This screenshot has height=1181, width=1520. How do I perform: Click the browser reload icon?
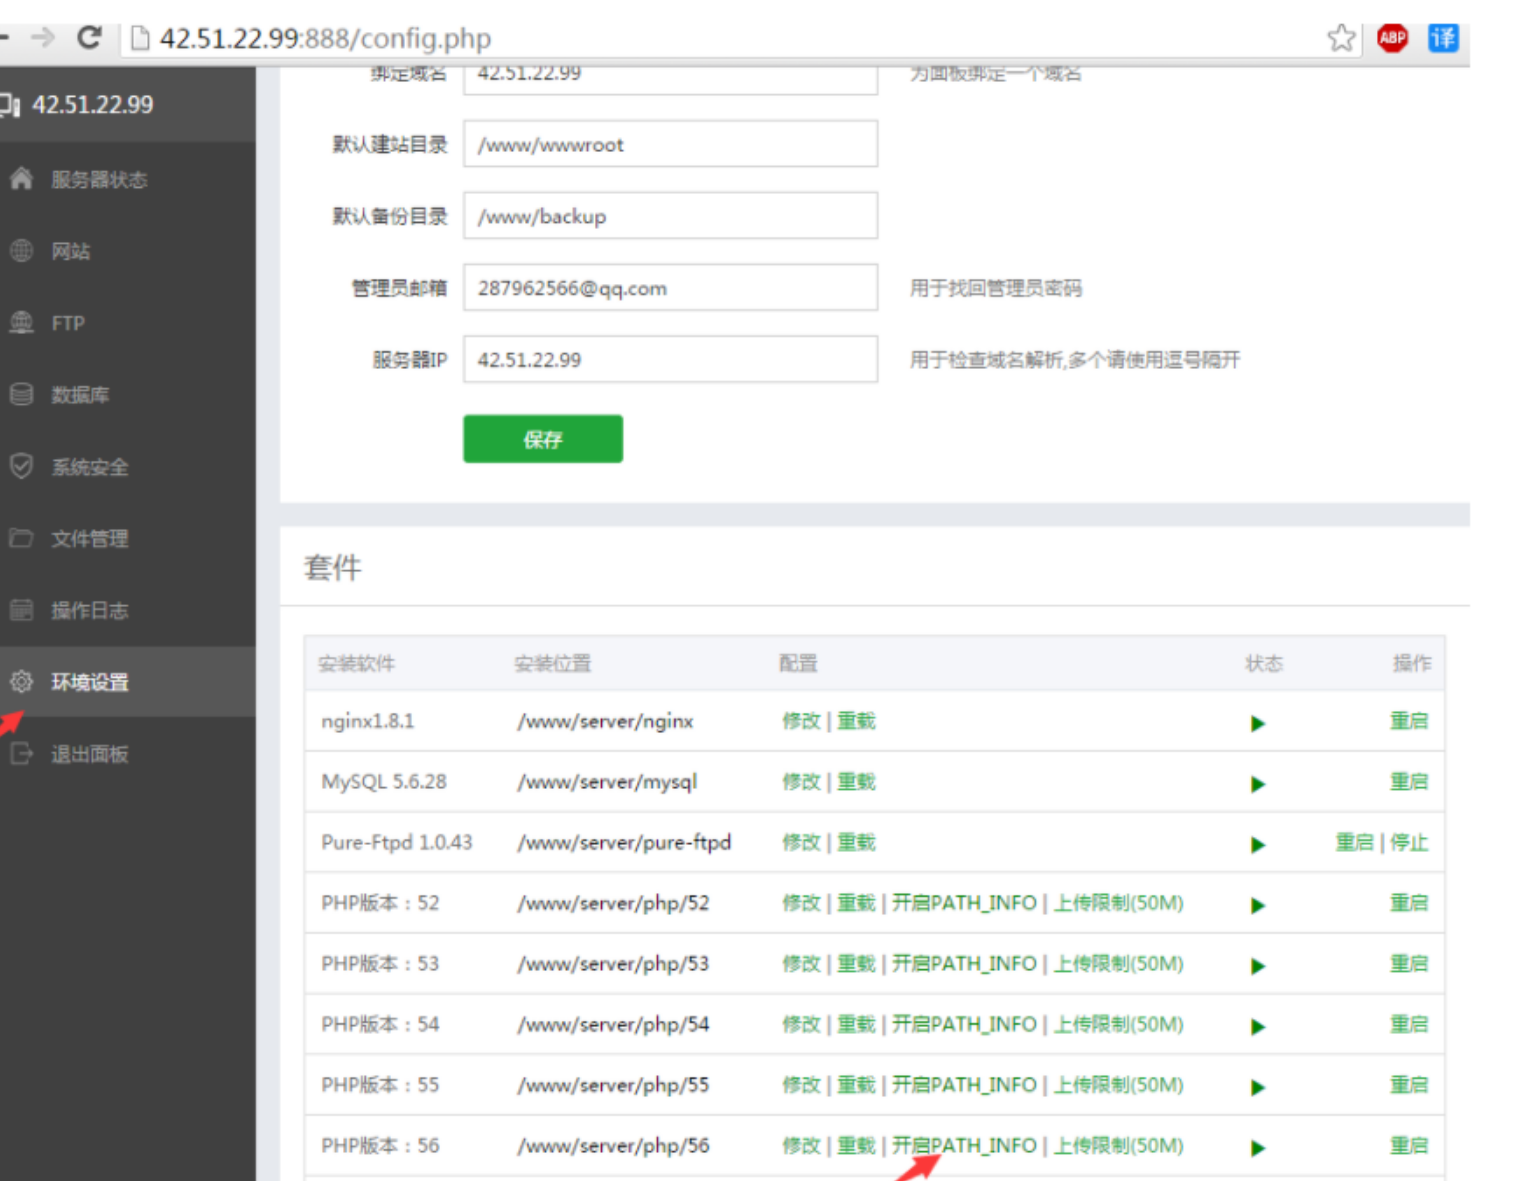point(90,38)
